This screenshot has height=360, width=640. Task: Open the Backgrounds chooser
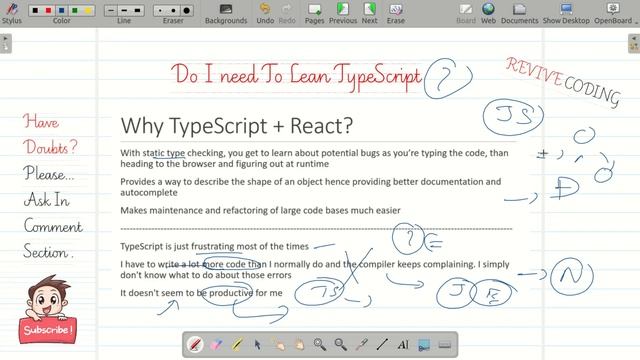(x=226, y=13)
